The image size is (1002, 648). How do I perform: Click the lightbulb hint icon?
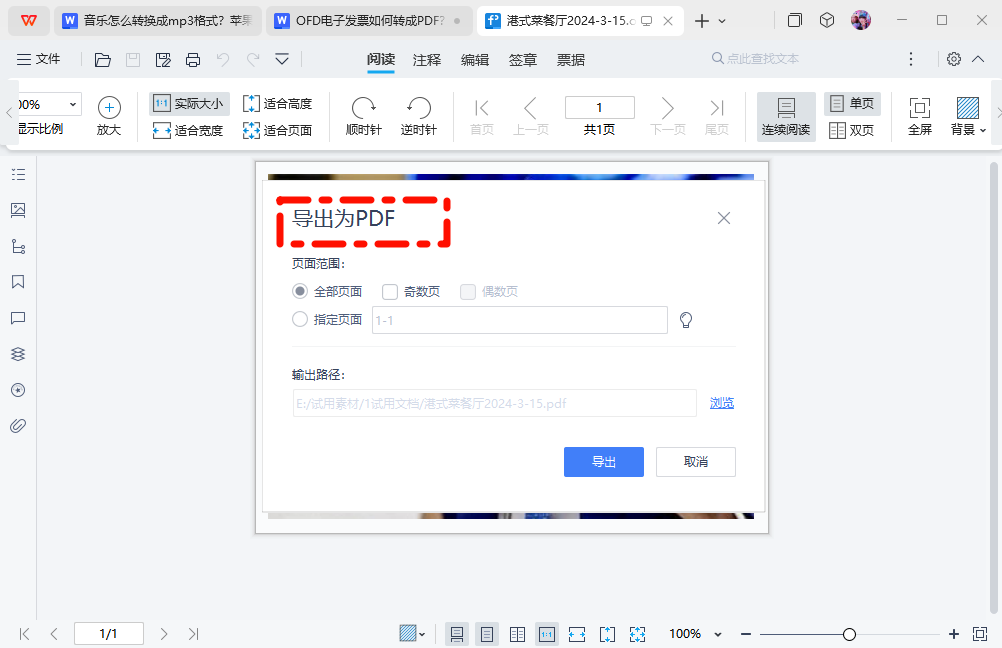point(686,320)
